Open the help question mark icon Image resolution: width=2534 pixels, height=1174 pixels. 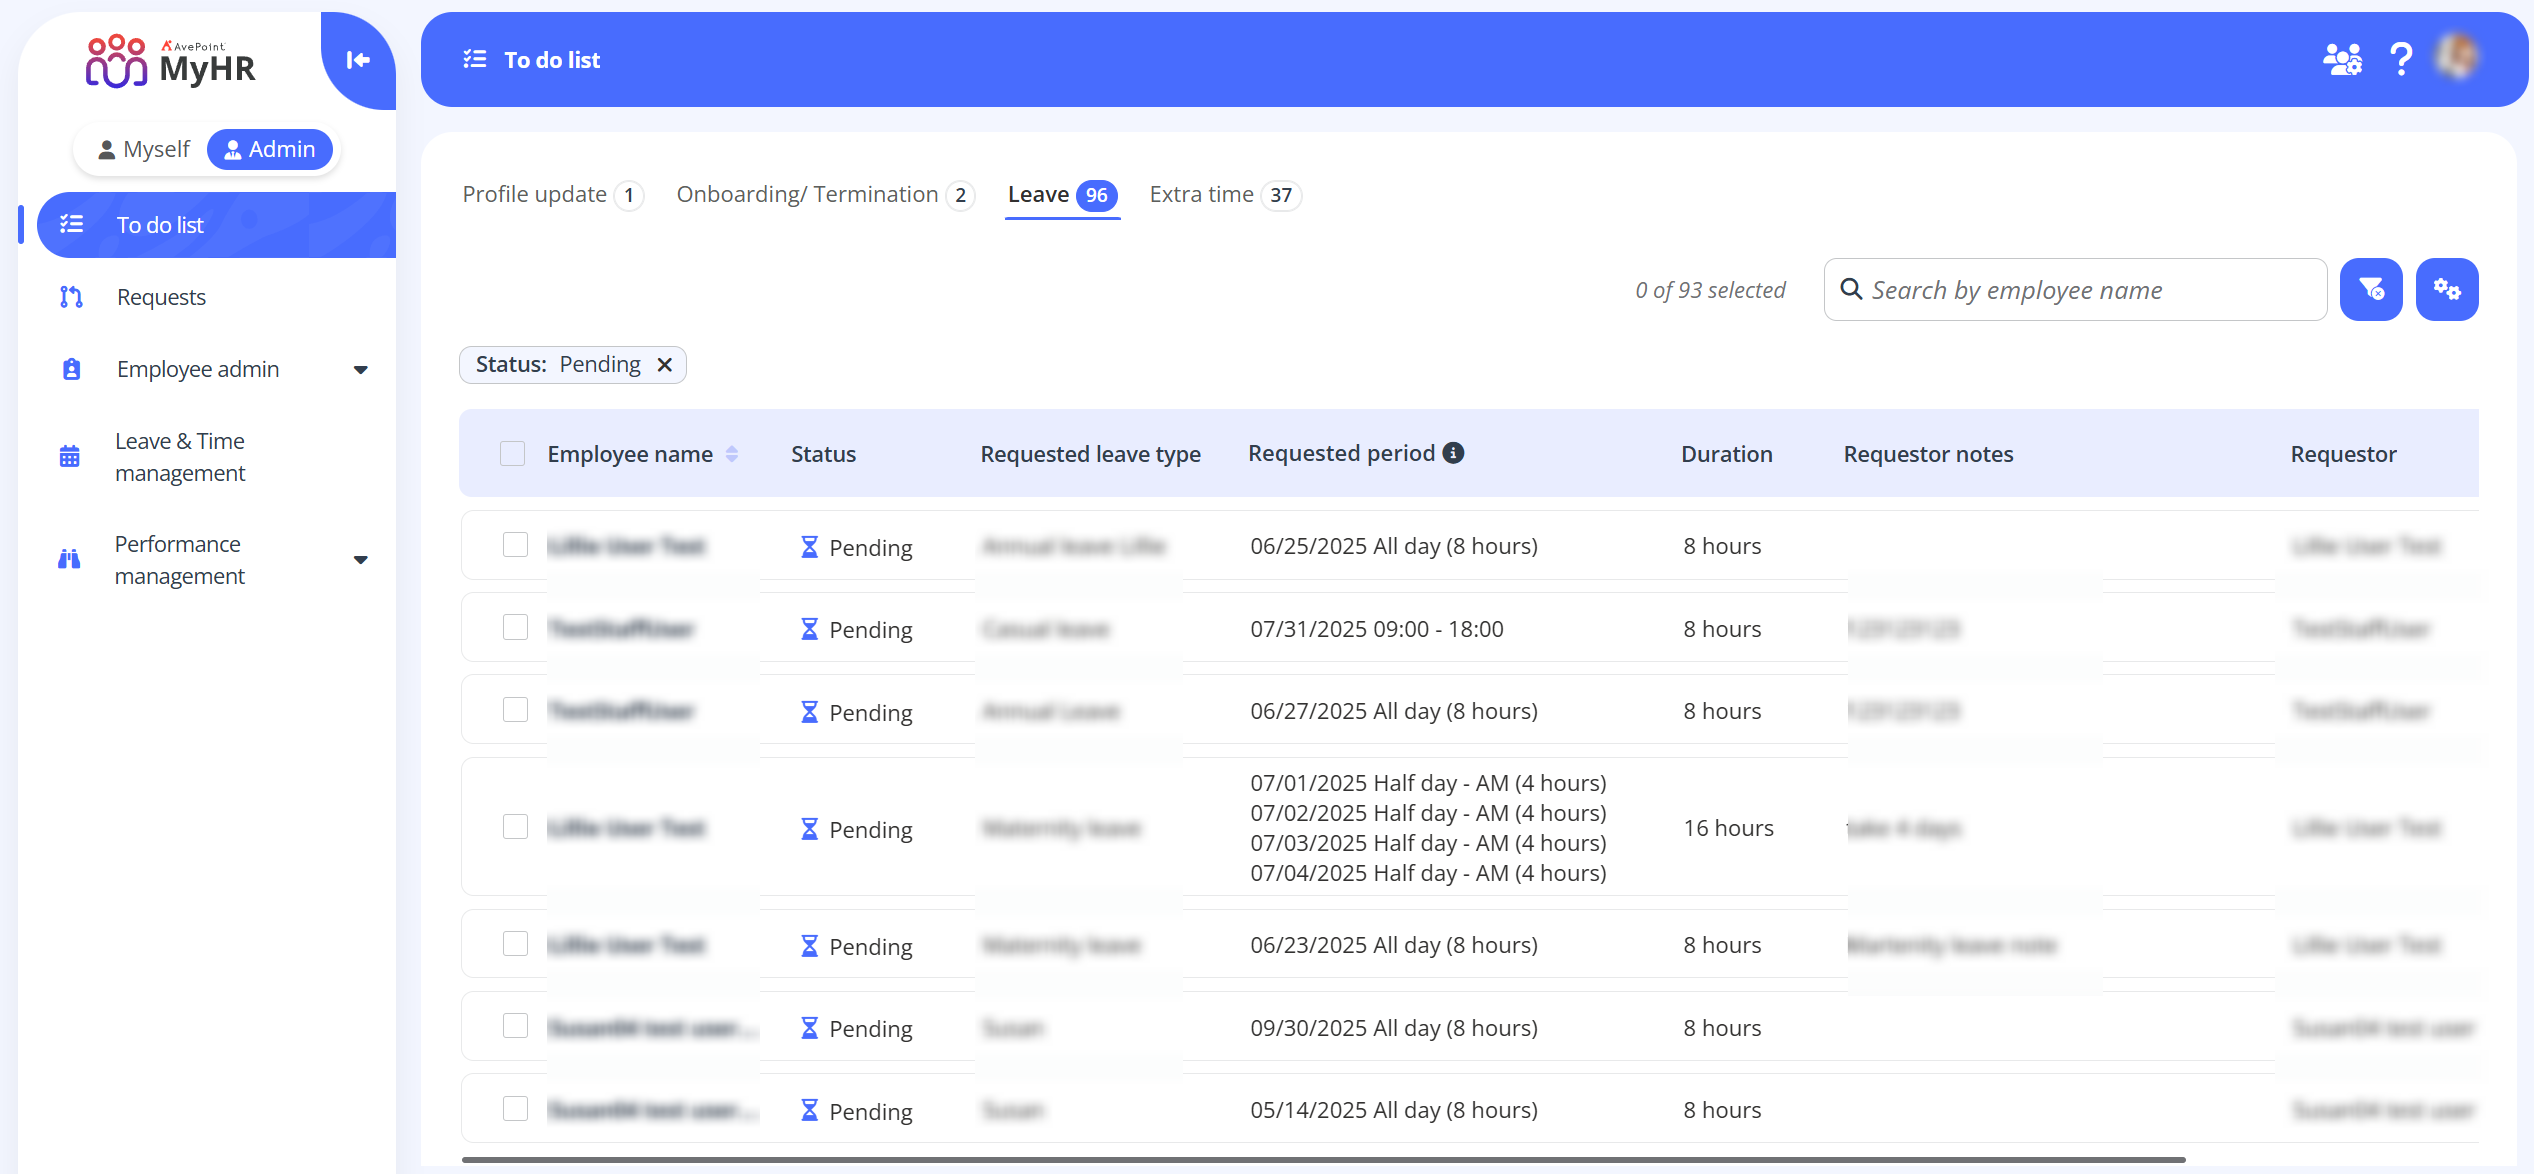coord(2400,60)
